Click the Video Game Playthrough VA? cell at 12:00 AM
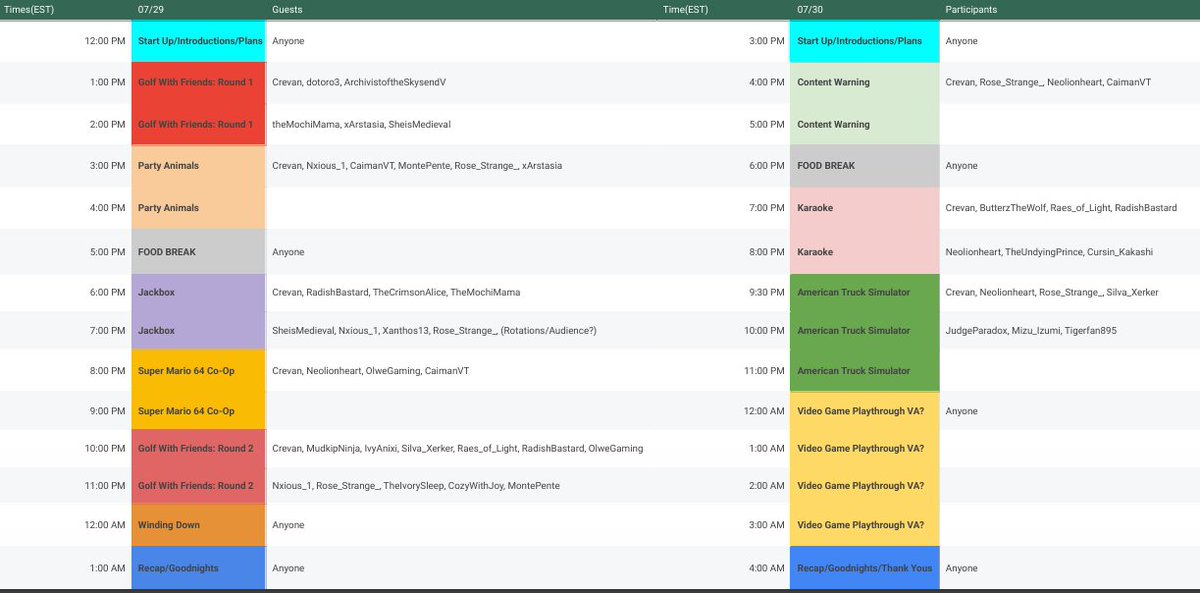 [x=864, y=411]
